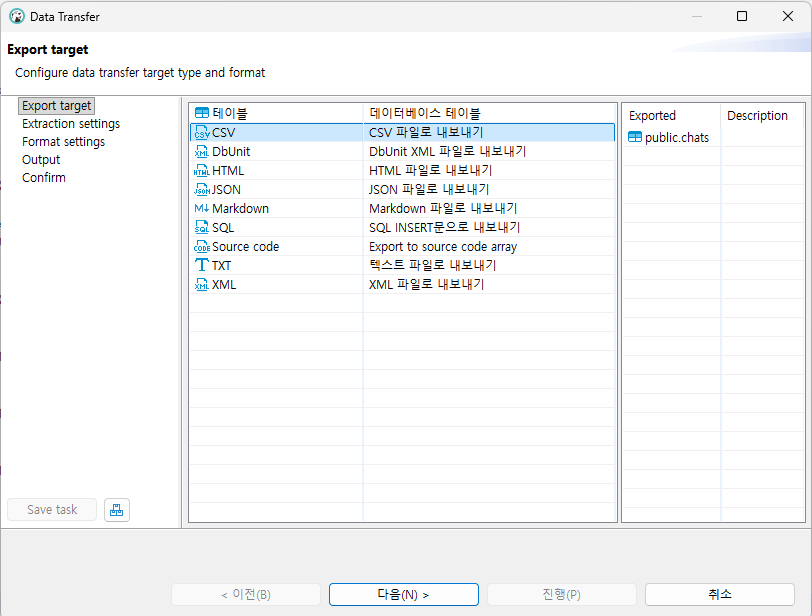Pick the HTML export format label
812x616 pixels.
228,171
